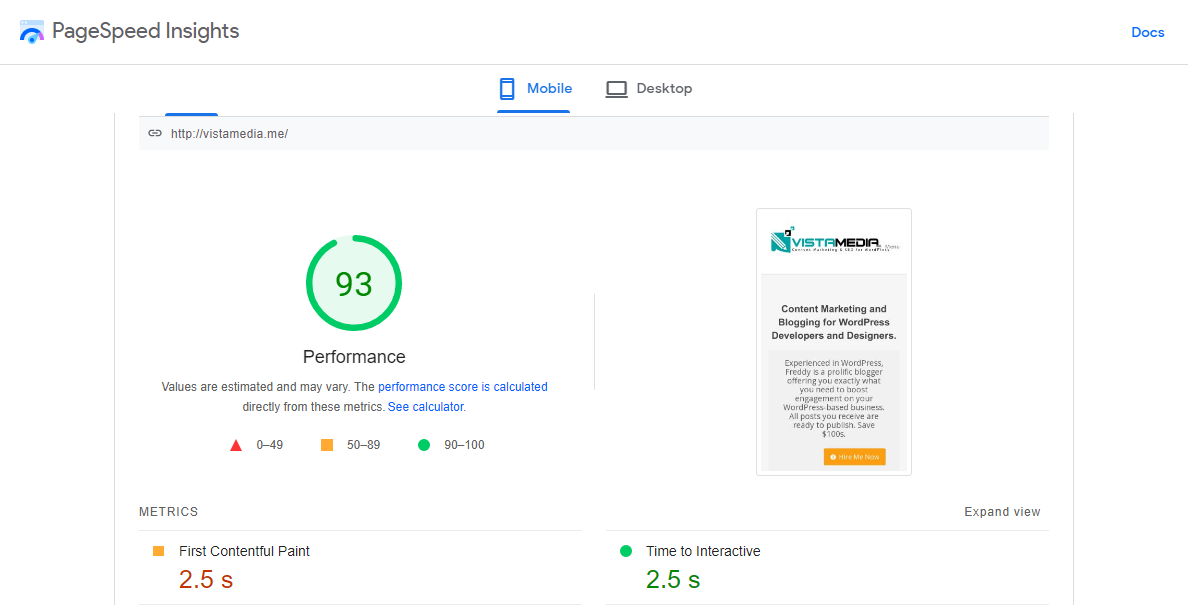
Task: Click the orange square beside First Contentful Paint
Action: [158, 551]
